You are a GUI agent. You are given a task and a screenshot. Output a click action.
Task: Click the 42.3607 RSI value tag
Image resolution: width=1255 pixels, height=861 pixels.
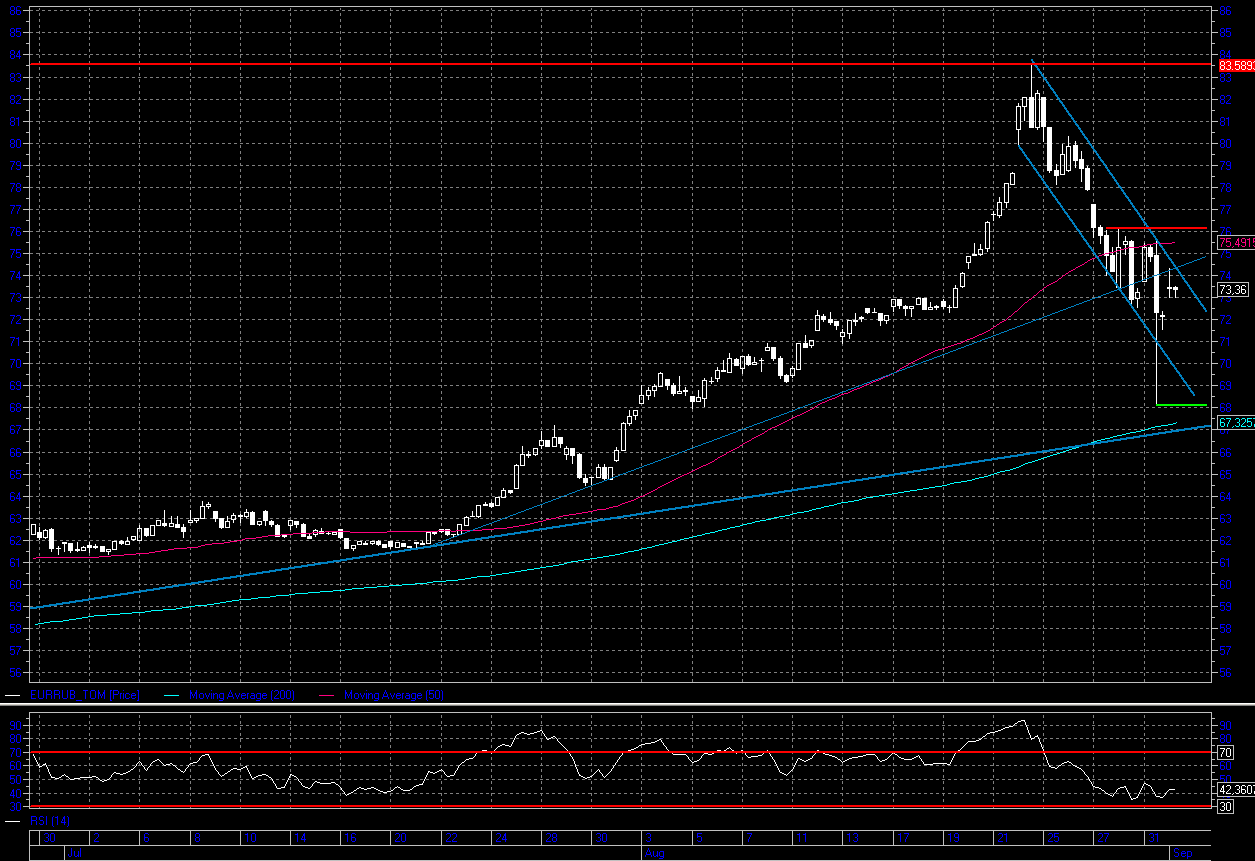tap(1235, 789)
